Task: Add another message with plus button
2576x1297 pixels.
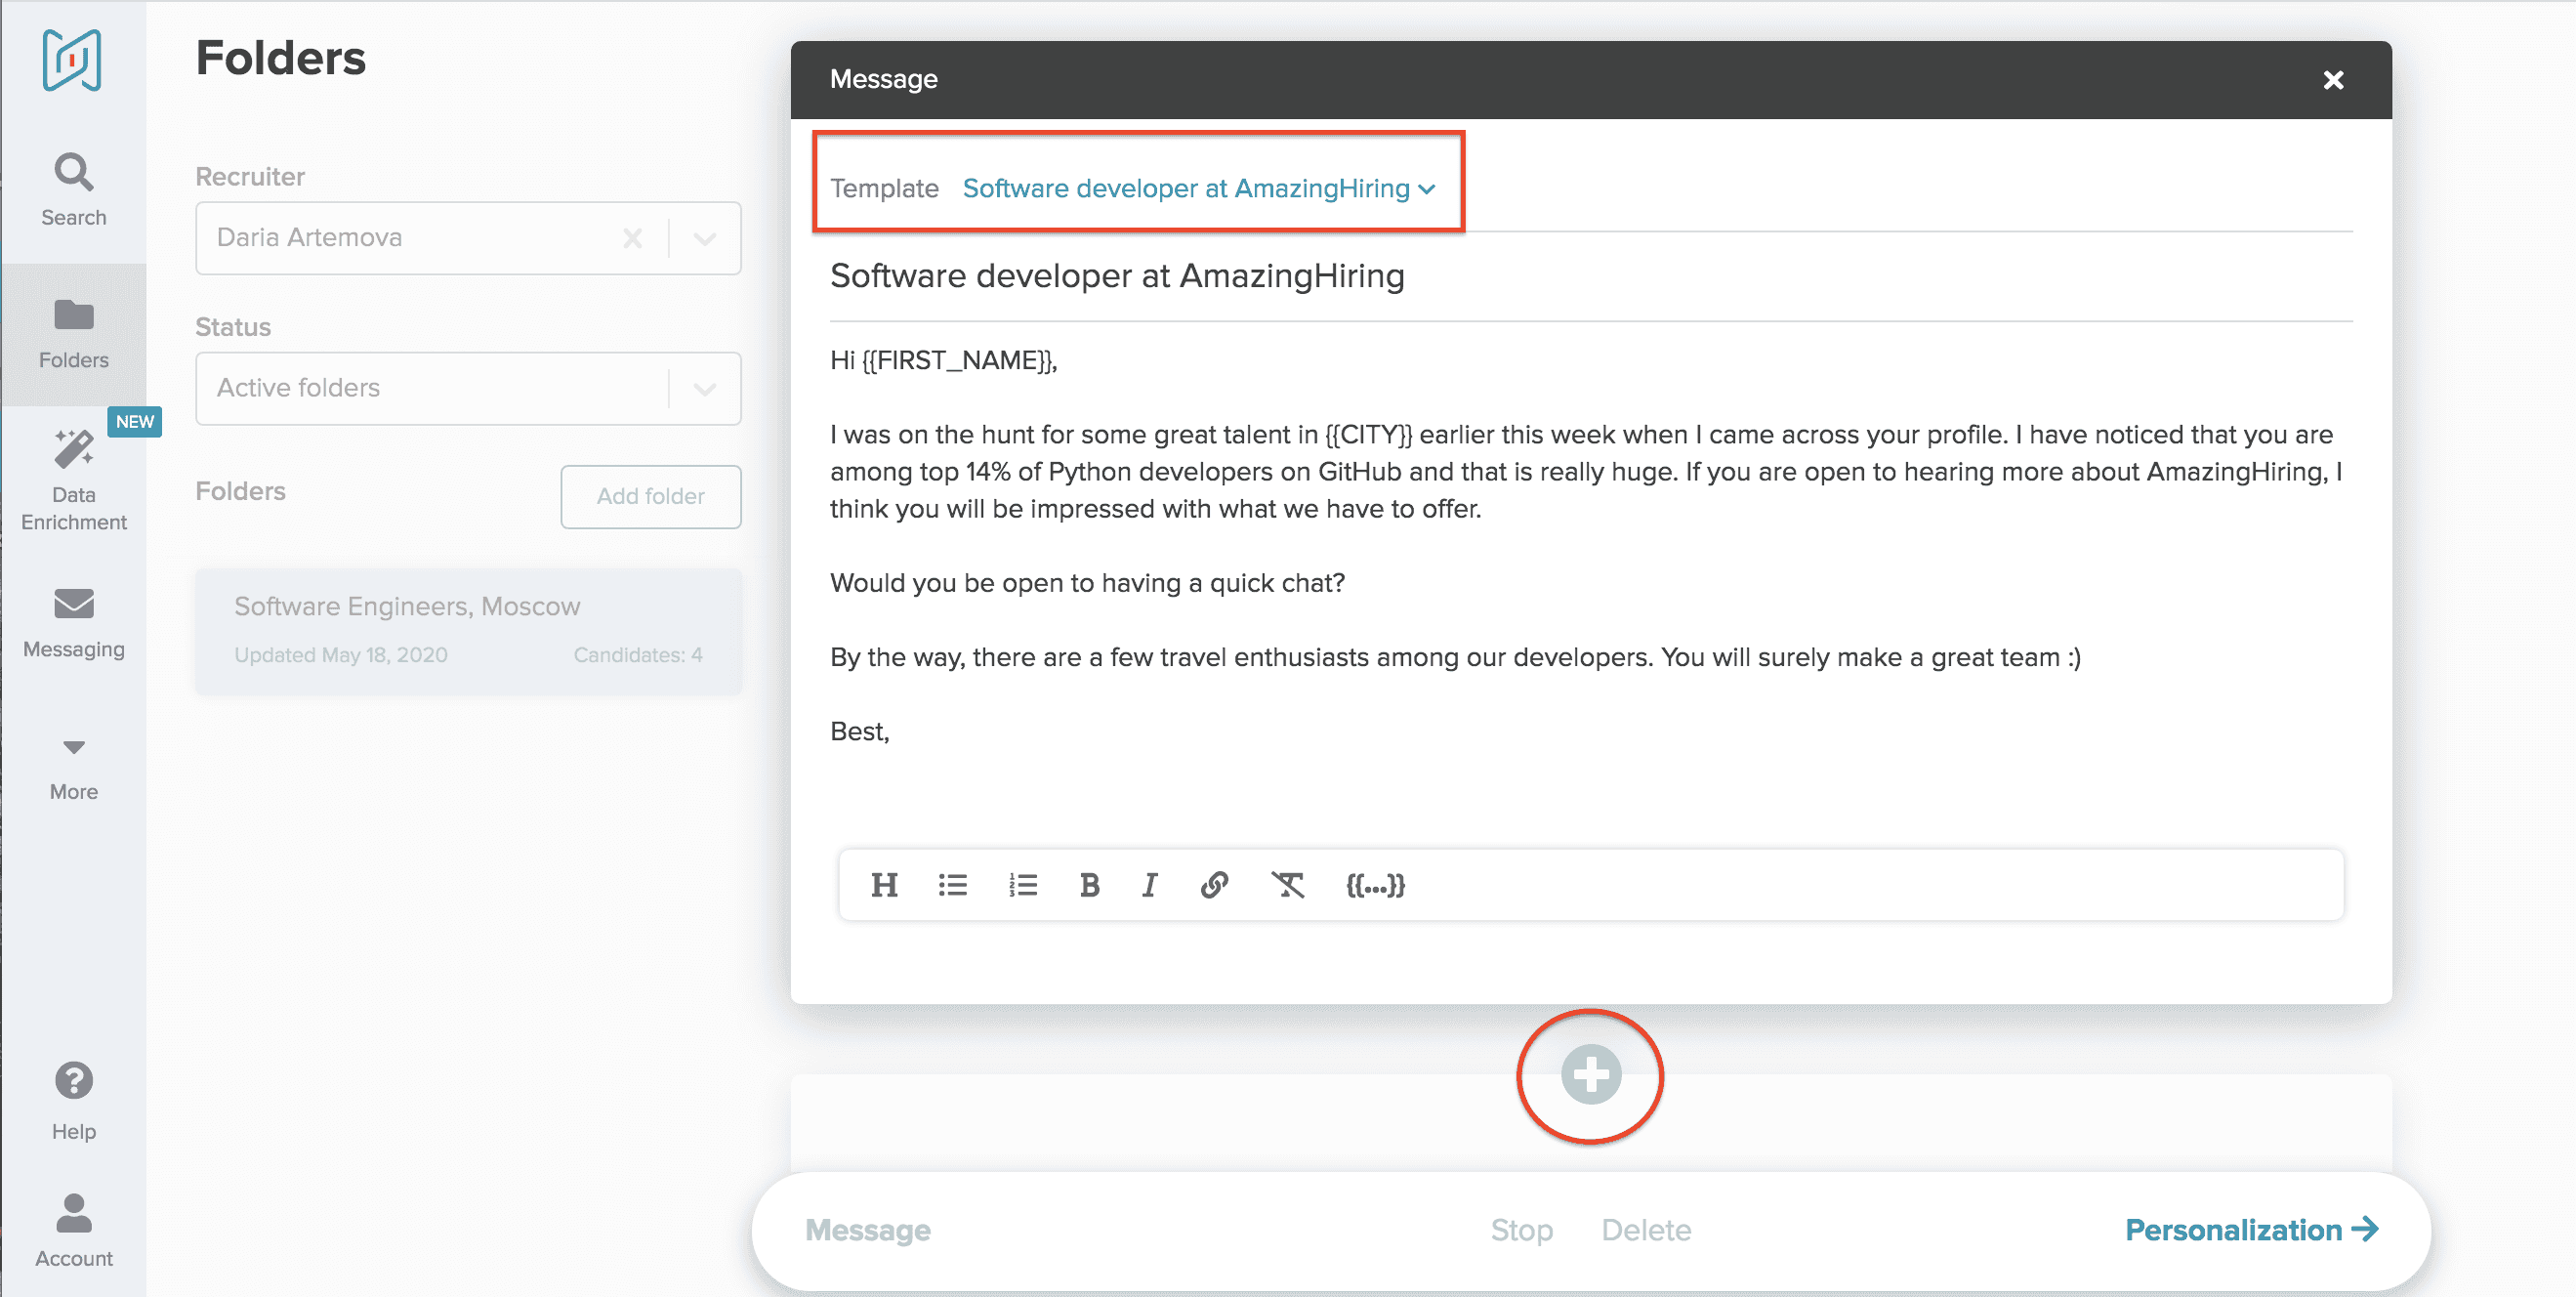Action: tap(1590, 1075)
